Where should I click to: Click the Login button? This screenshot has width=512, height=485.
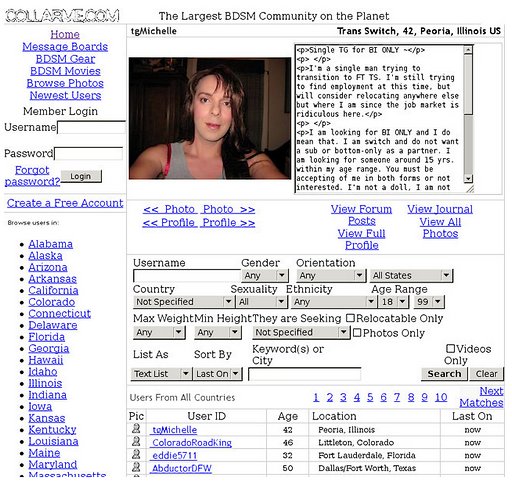tap(81, 176)
